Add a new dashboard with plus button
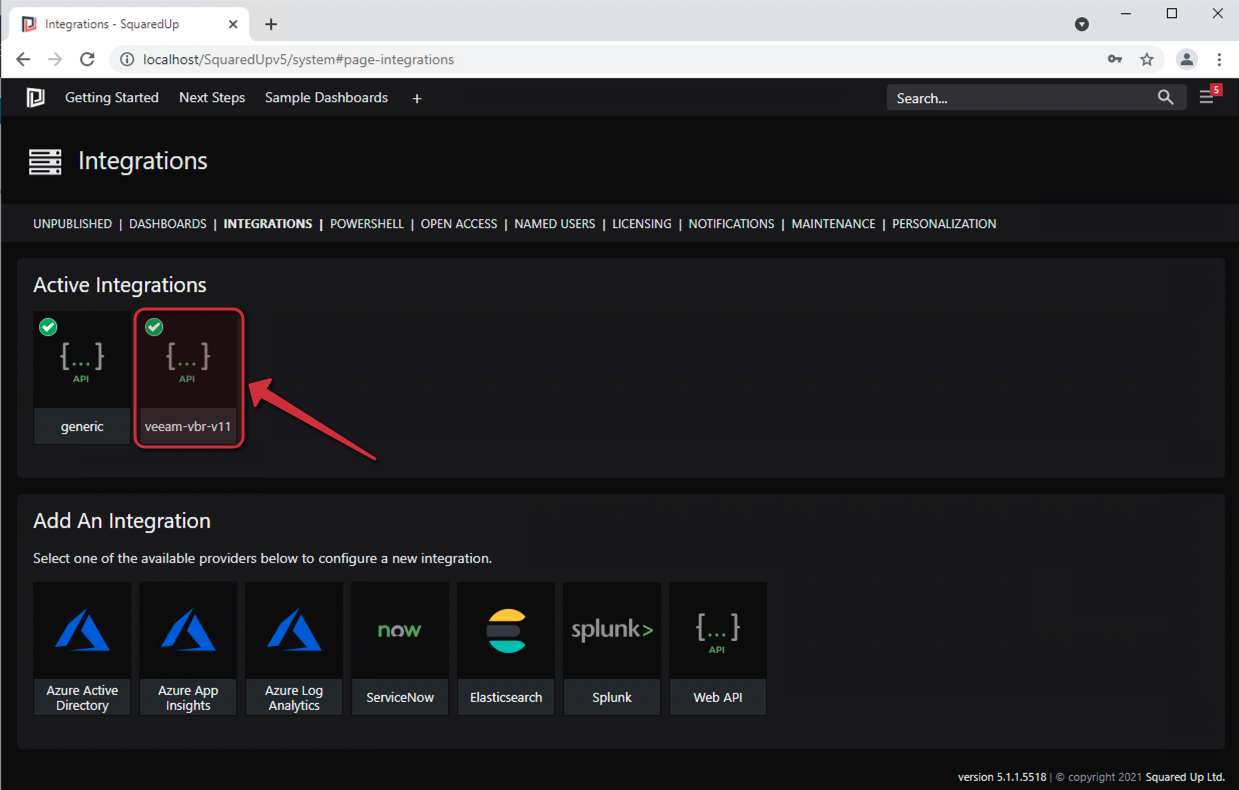The image size is (1239, 790). click(417, 98)
